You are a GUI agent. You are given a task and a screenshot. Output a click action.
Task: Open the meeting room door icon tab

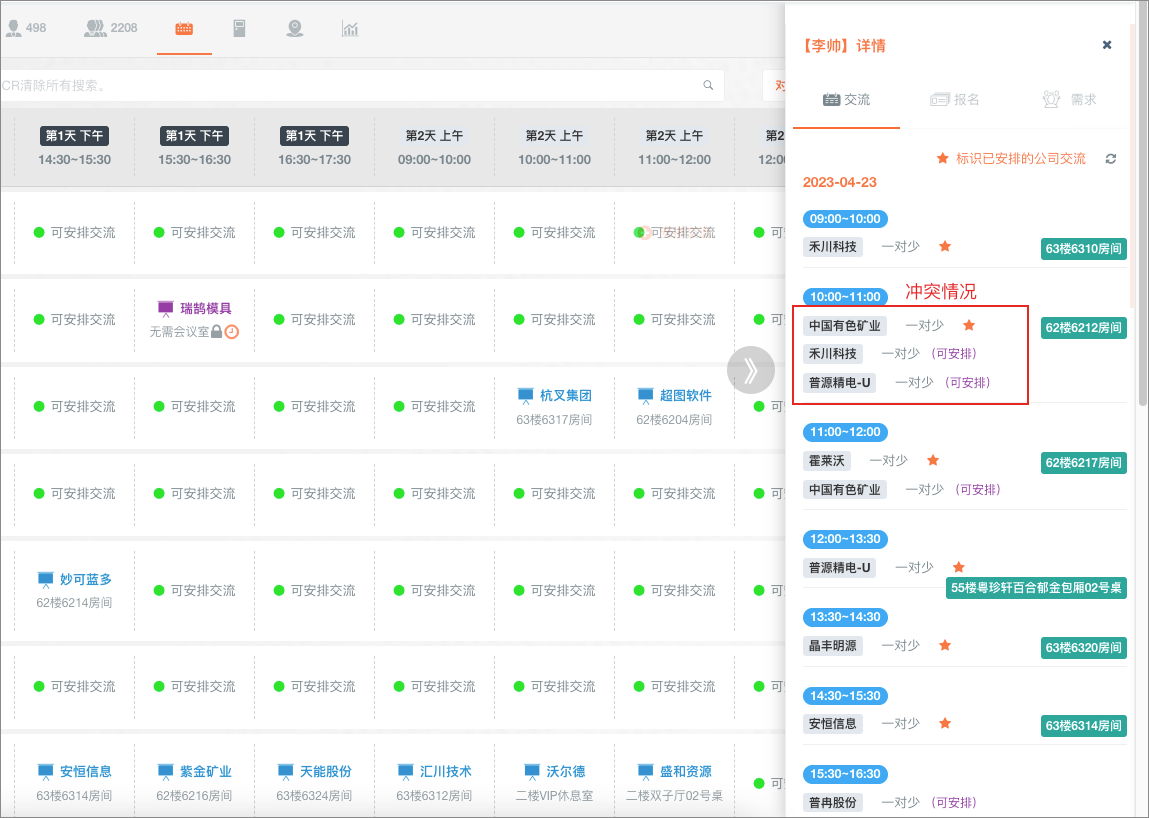(x=239, y=29)
